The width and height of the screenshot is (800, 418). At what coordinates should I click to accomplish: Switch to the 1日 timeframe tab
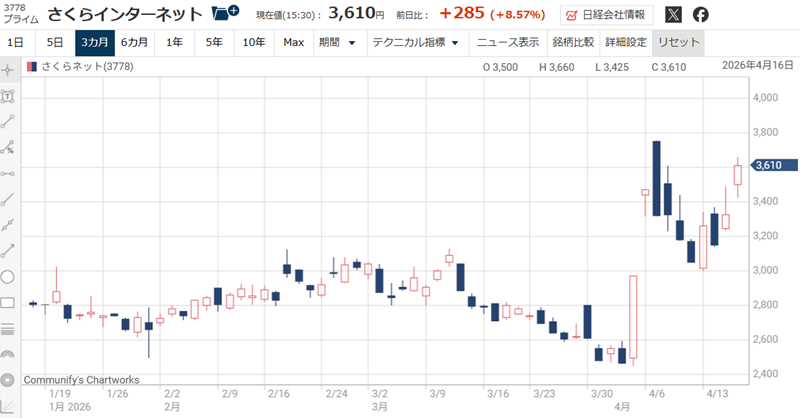coord(16,43)
